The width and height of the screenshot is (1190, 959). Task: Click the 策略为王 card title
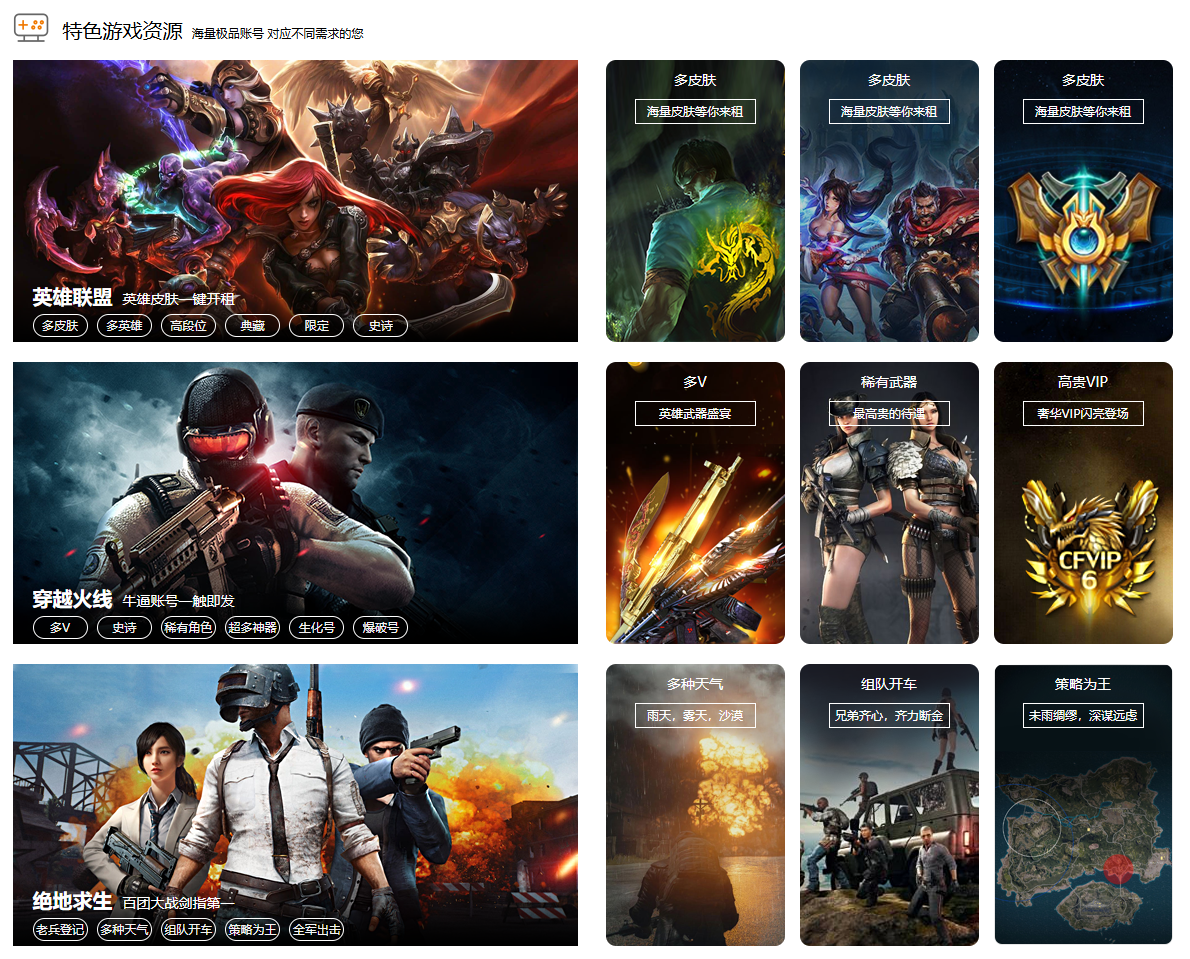[1083, 684]
